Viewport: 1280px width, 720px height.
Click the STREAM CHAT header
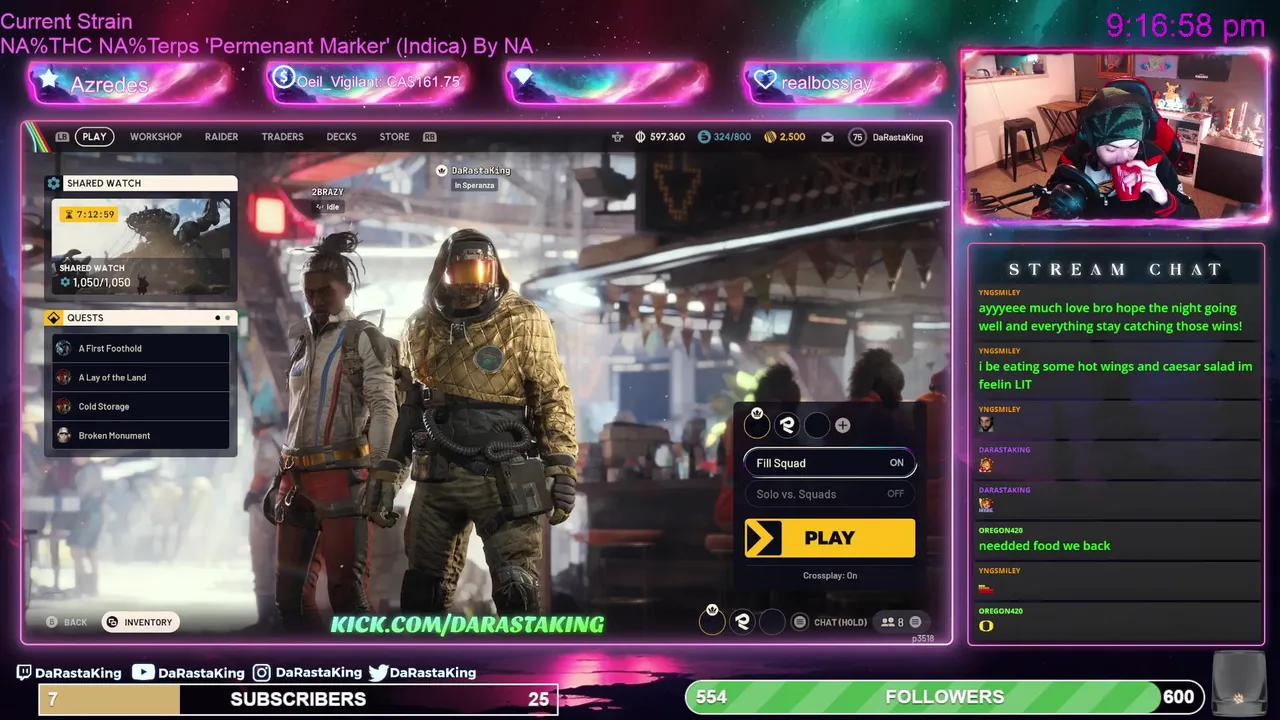coord(1115,269)
